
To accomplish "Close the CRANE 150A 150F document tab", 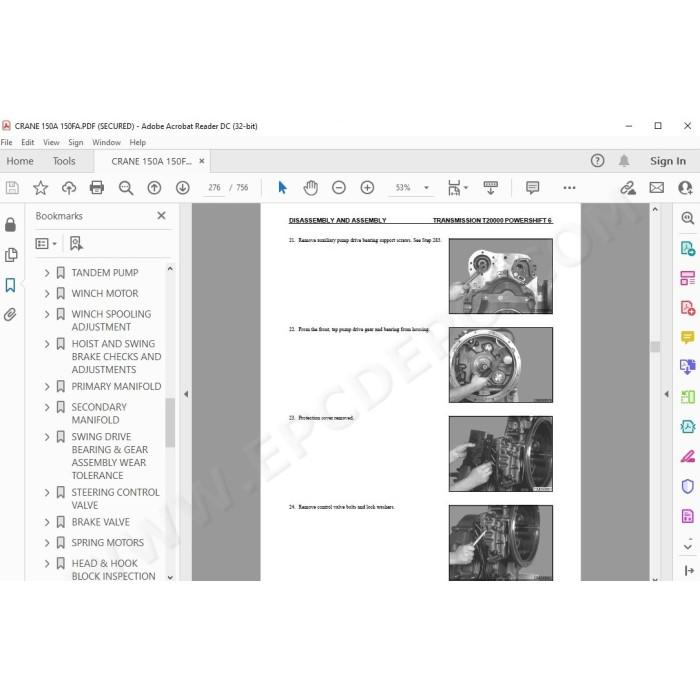I will point(202,161).
